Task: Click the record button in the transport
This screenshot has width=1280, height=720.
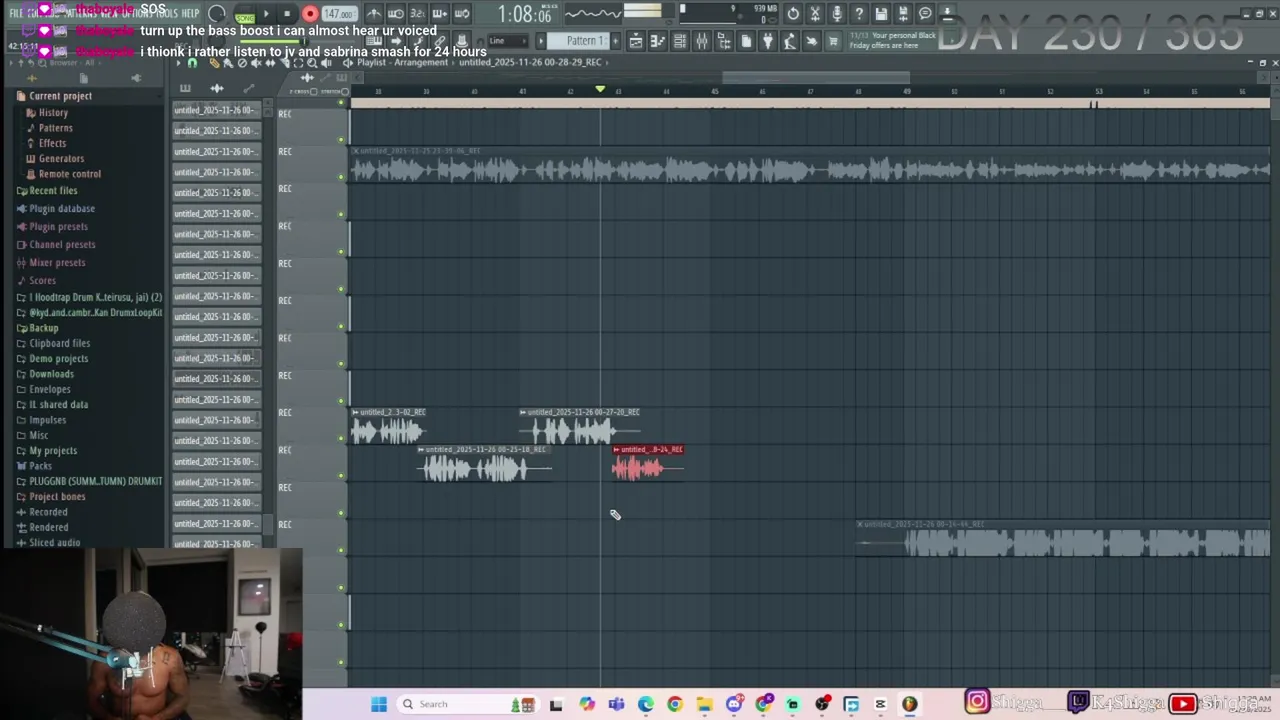Action: (x=310, y=14)
